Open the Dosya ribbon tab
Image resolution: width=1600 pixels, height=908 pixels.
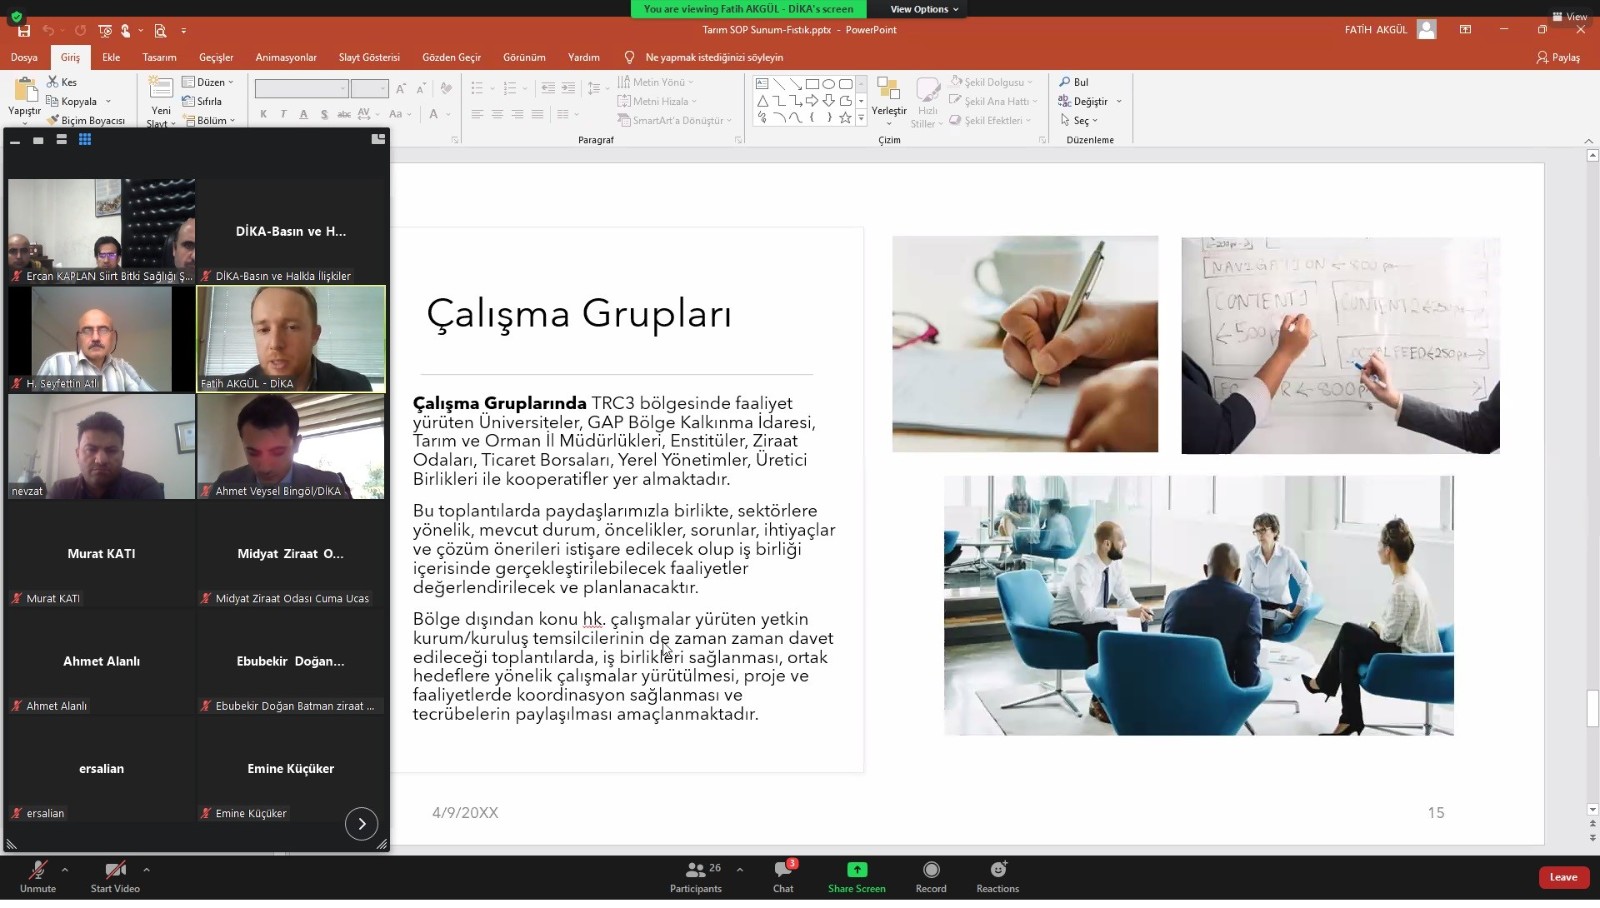(24, 57)
